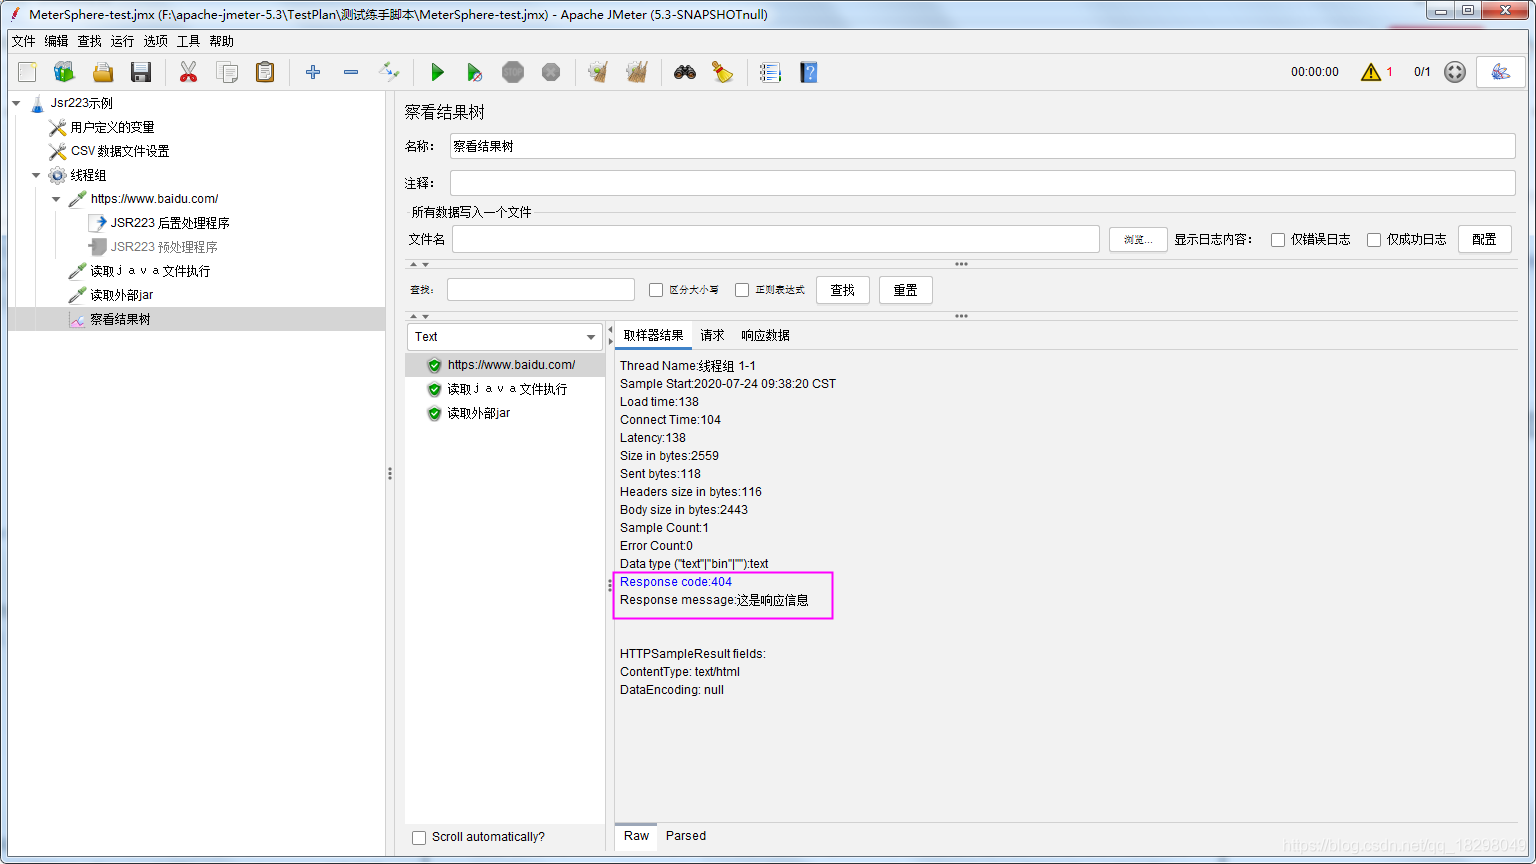Screen dimensions: 1536x864
Task: Start the test with green play icon
Action: [437, 72]
